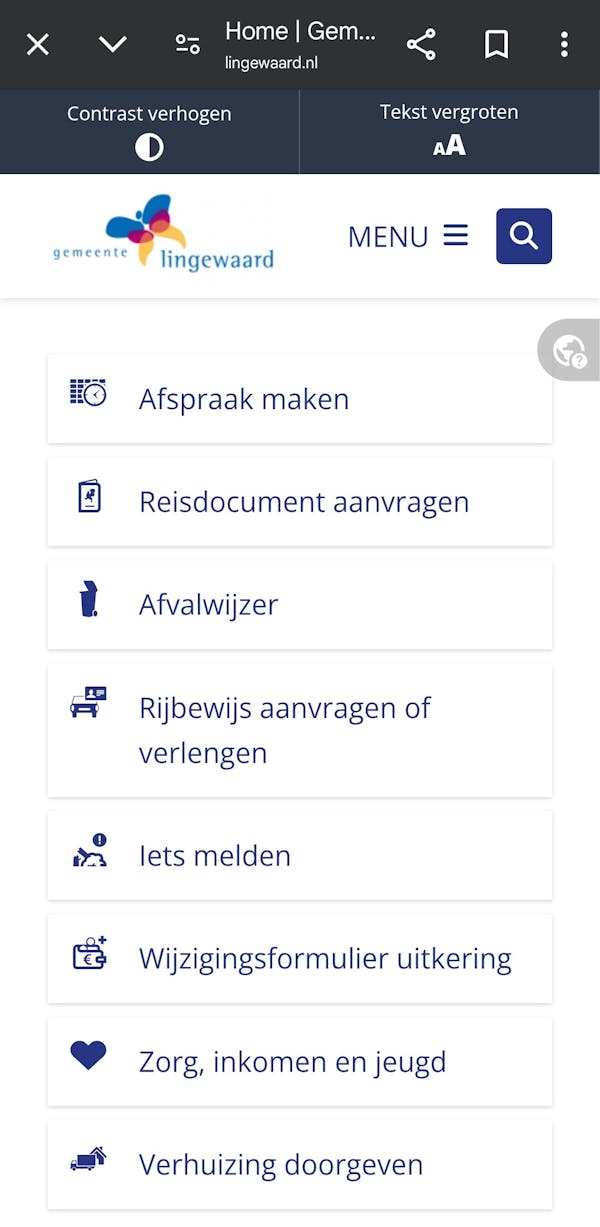The width and height of the screenshot is (600, 1227).
Task: Open browser three-dot overflow menu
Action: tap(564, 44)
